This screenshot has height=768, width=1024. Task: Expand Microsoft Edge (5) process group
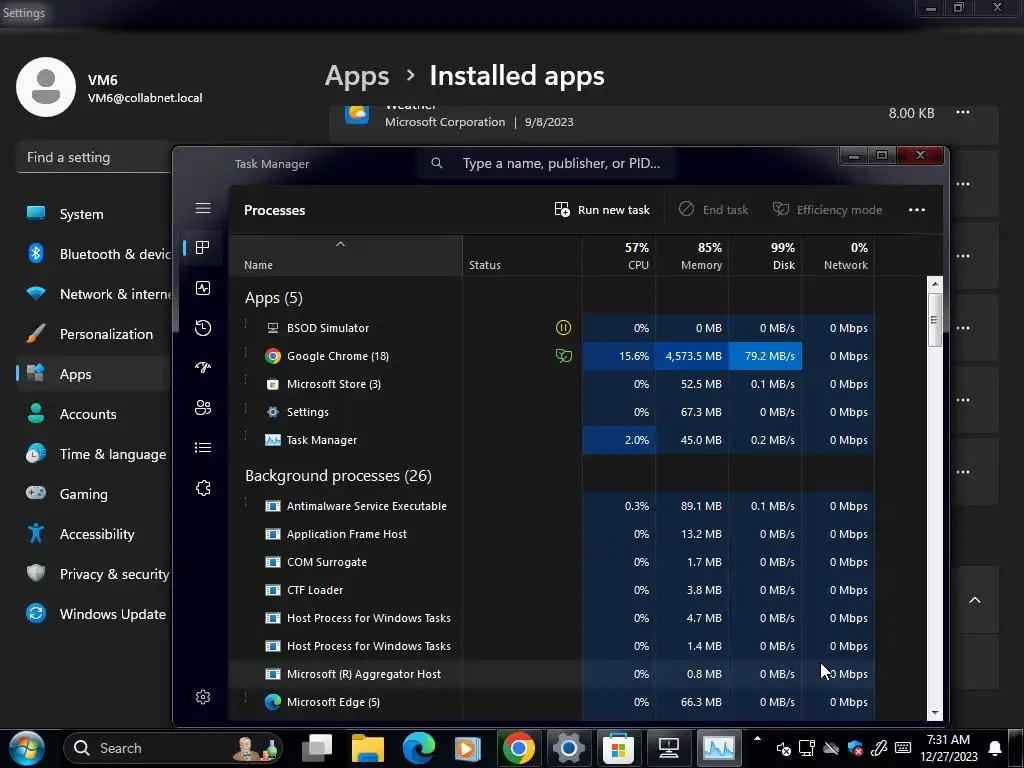coord(246,698)
